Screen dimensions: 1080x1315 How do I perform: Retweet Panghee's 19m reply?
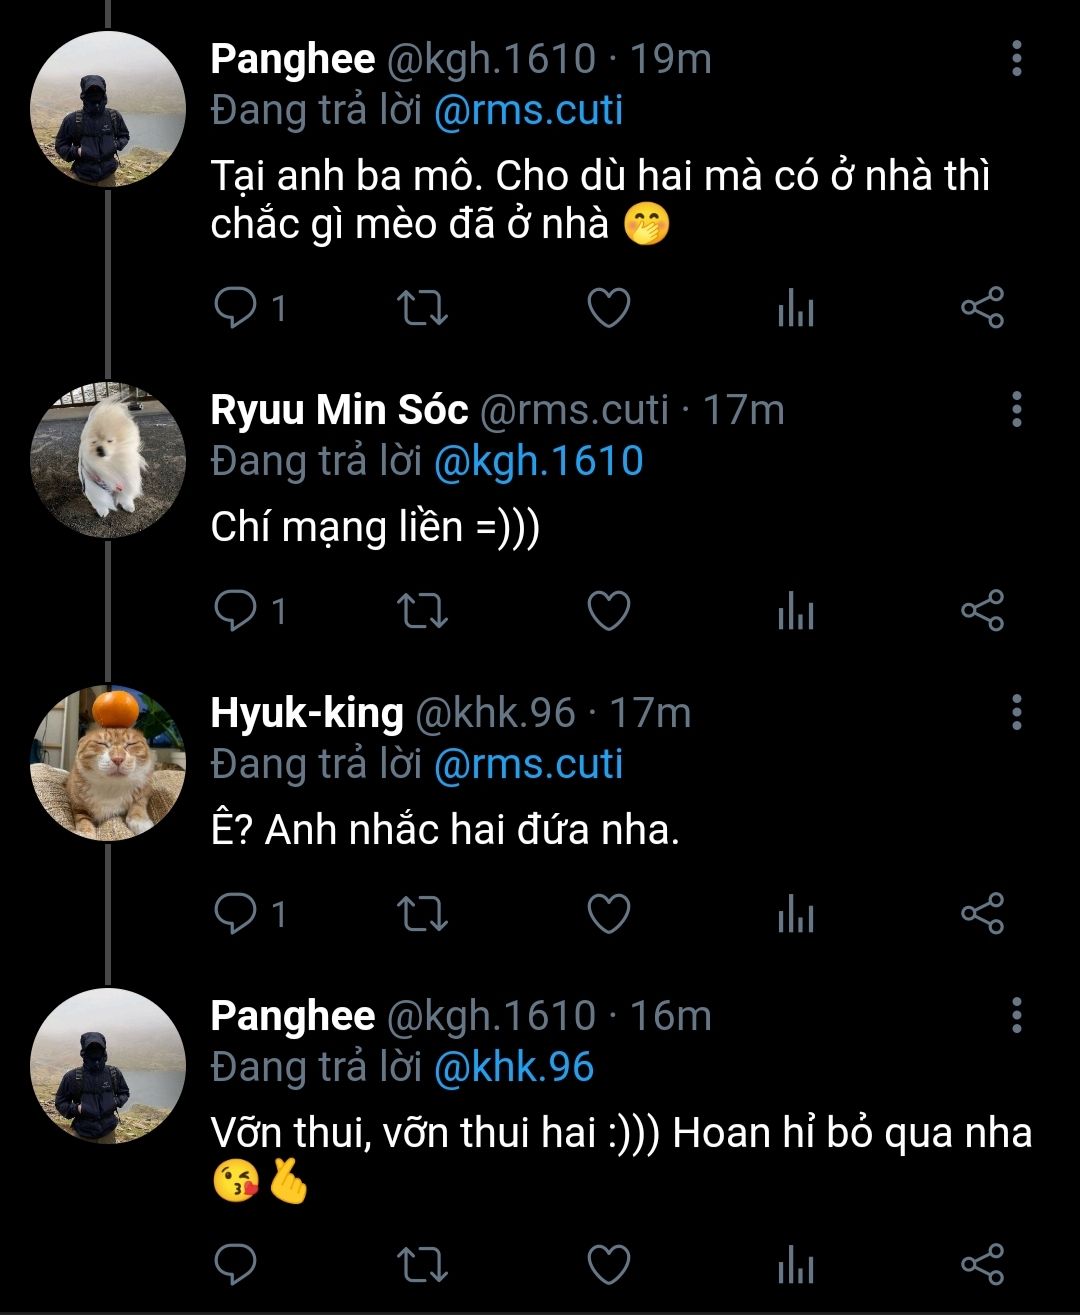coord(422,308)
